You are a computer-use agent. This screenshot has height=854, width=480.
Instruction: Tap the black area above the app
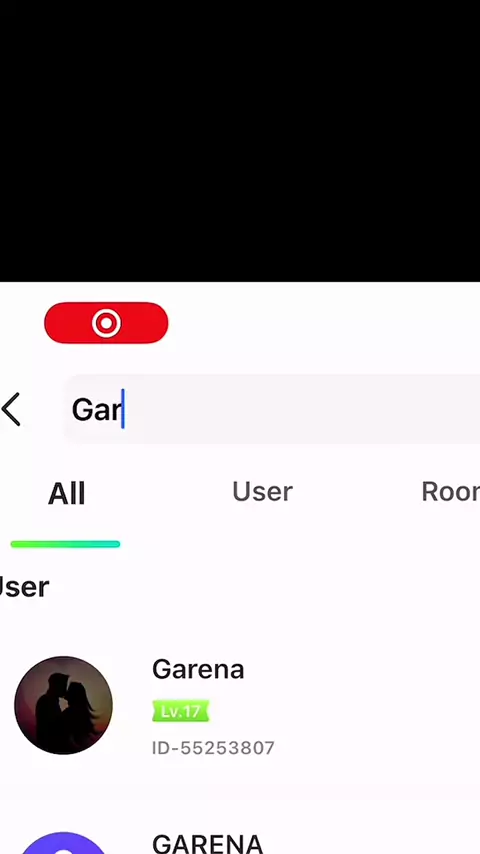coord(240,141)
